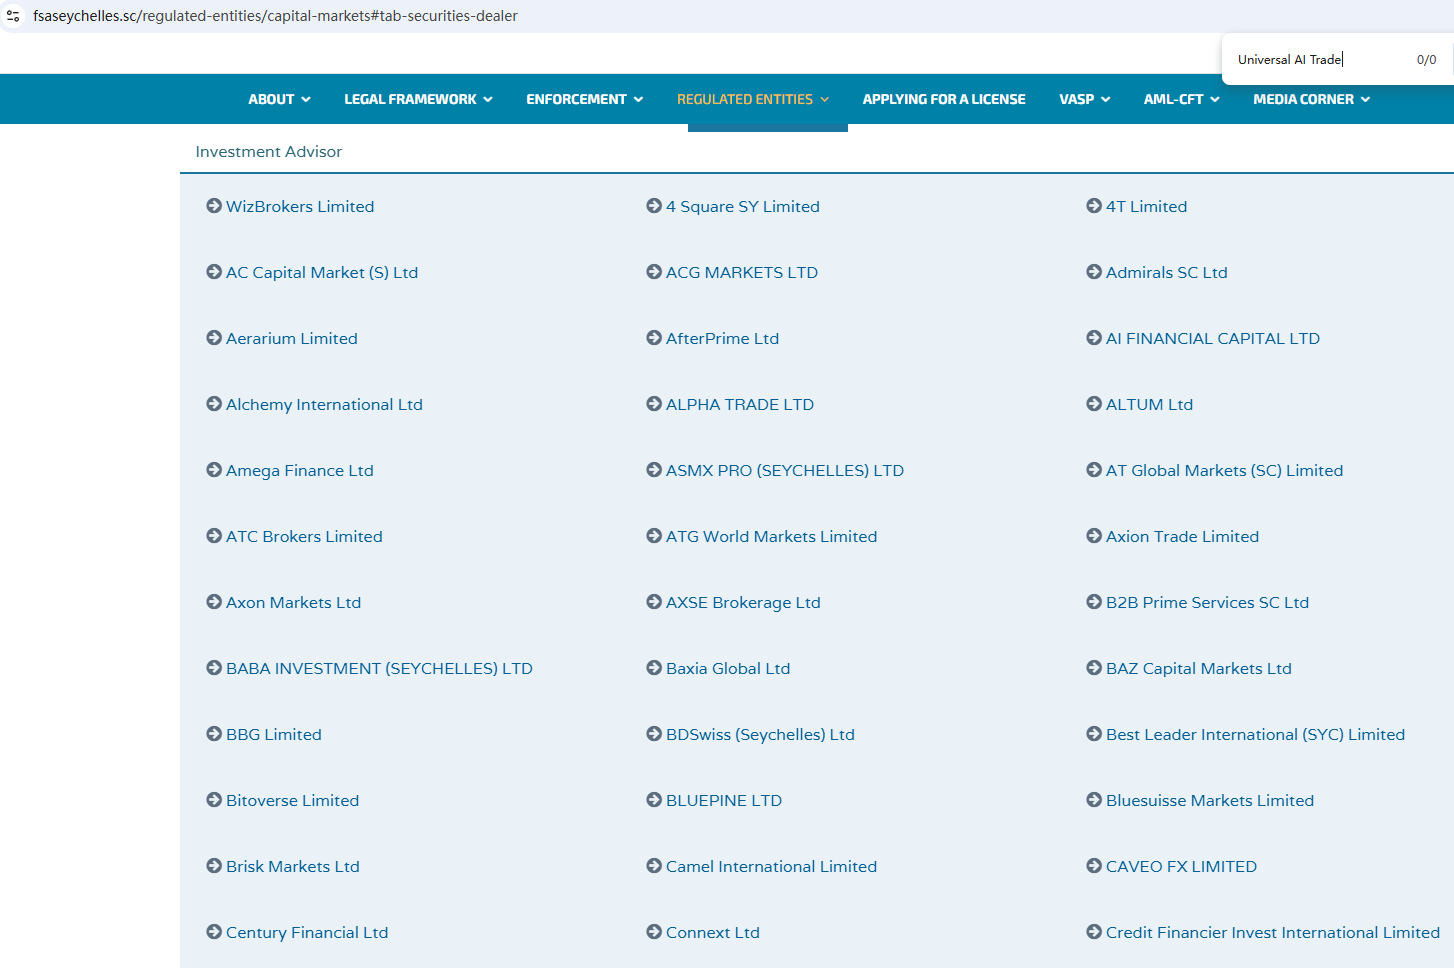
Task: Click arrow icon beside WizBrokers Limited
Action: click(x=214, y=206)
